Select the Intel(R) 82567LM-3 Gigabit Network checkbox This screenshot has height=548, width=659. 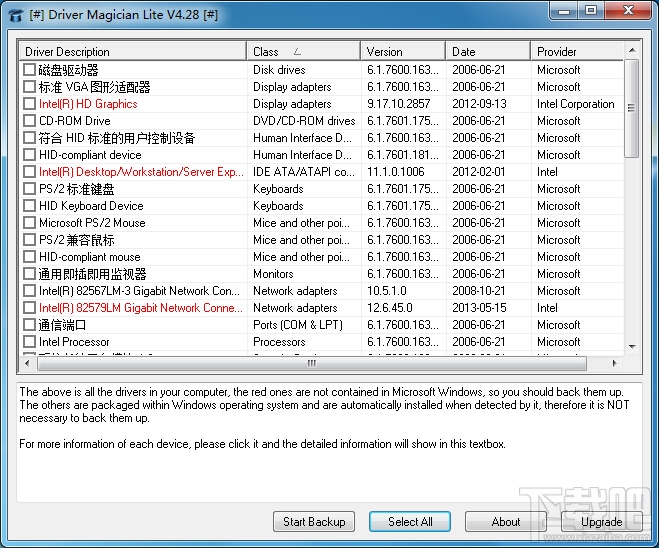(x=29, y=291)
